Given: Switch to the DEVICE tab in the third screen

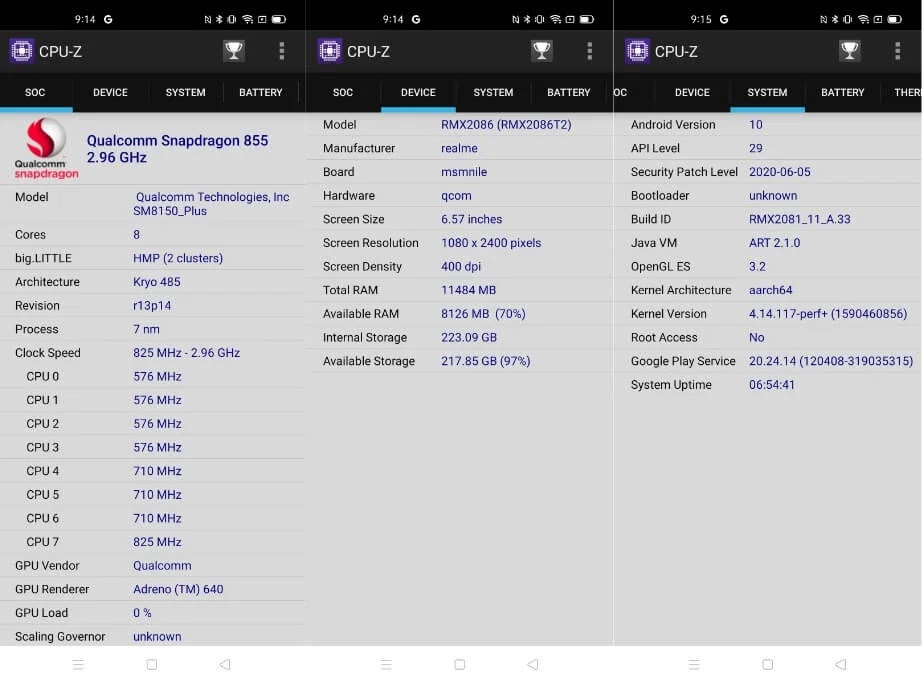Looking at the screenshot, I should click(x=692, y=92).
